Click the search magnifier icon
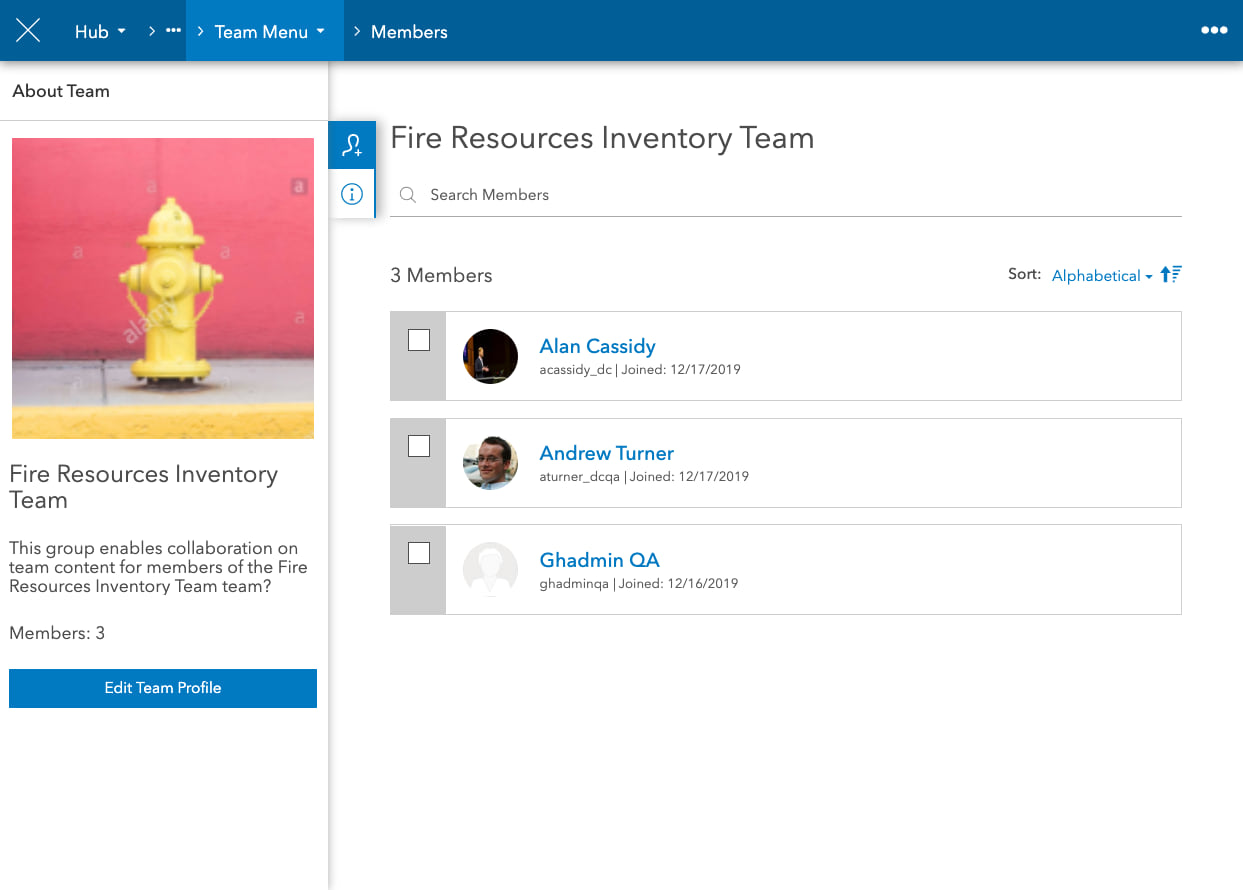1243x890 pixels. [x=407, y=194]
